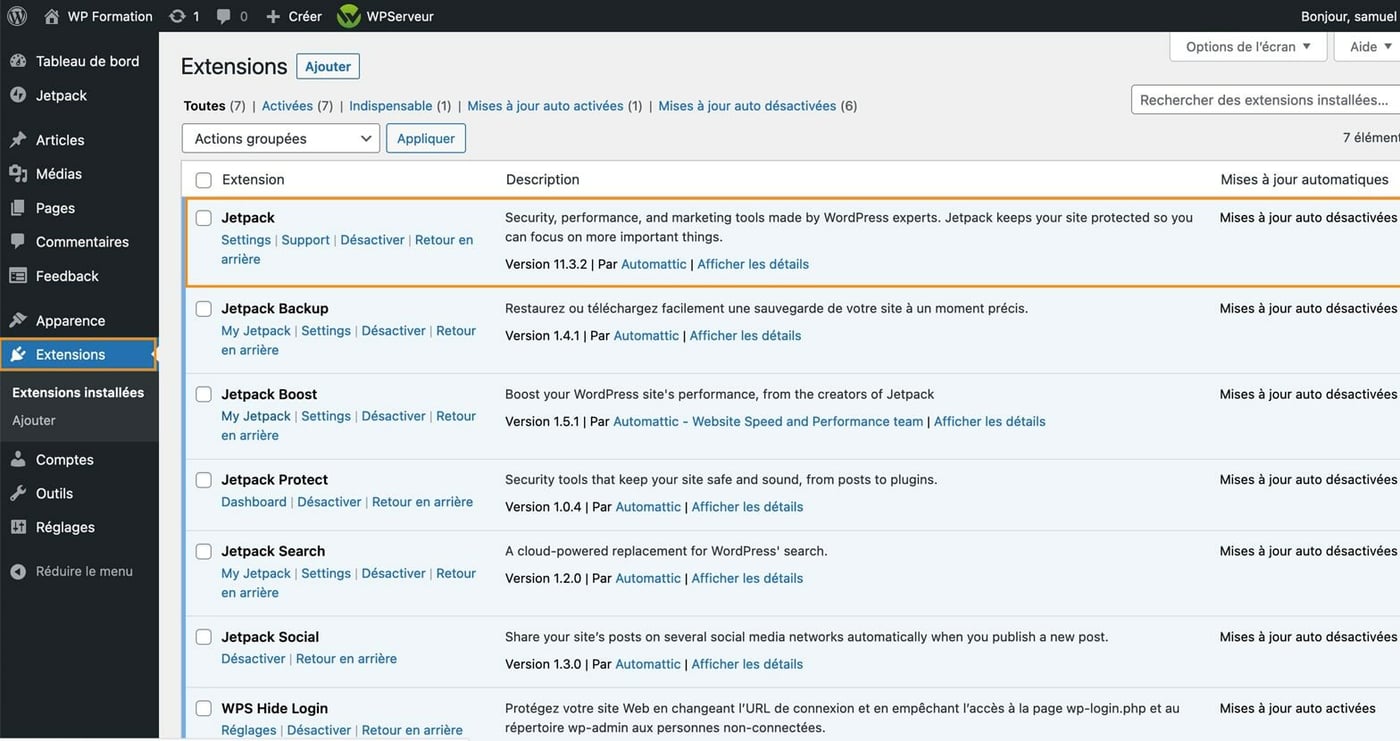The width and height of the screenshot is (1400, 741).
Task: Click the Appliquer button
Action: pyautogui.click(x=426, y=138)
